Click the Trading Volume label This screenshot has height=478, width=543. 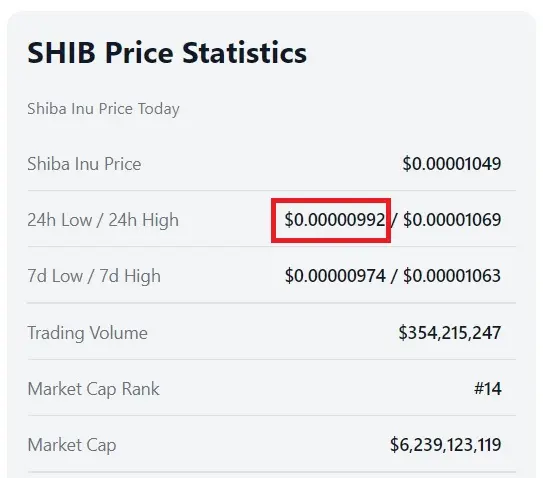[87, 333]
